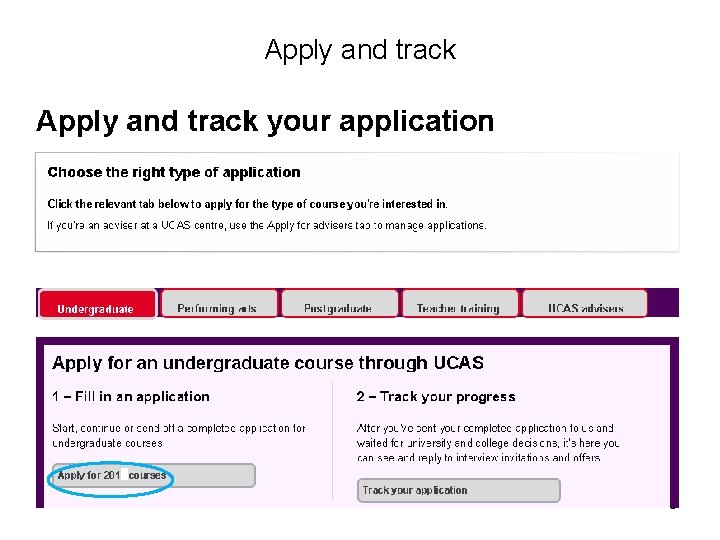Click the 'Start, continue or send off' paragraph
The height and width of the screenshot is (540, 720).
point(179,435)
